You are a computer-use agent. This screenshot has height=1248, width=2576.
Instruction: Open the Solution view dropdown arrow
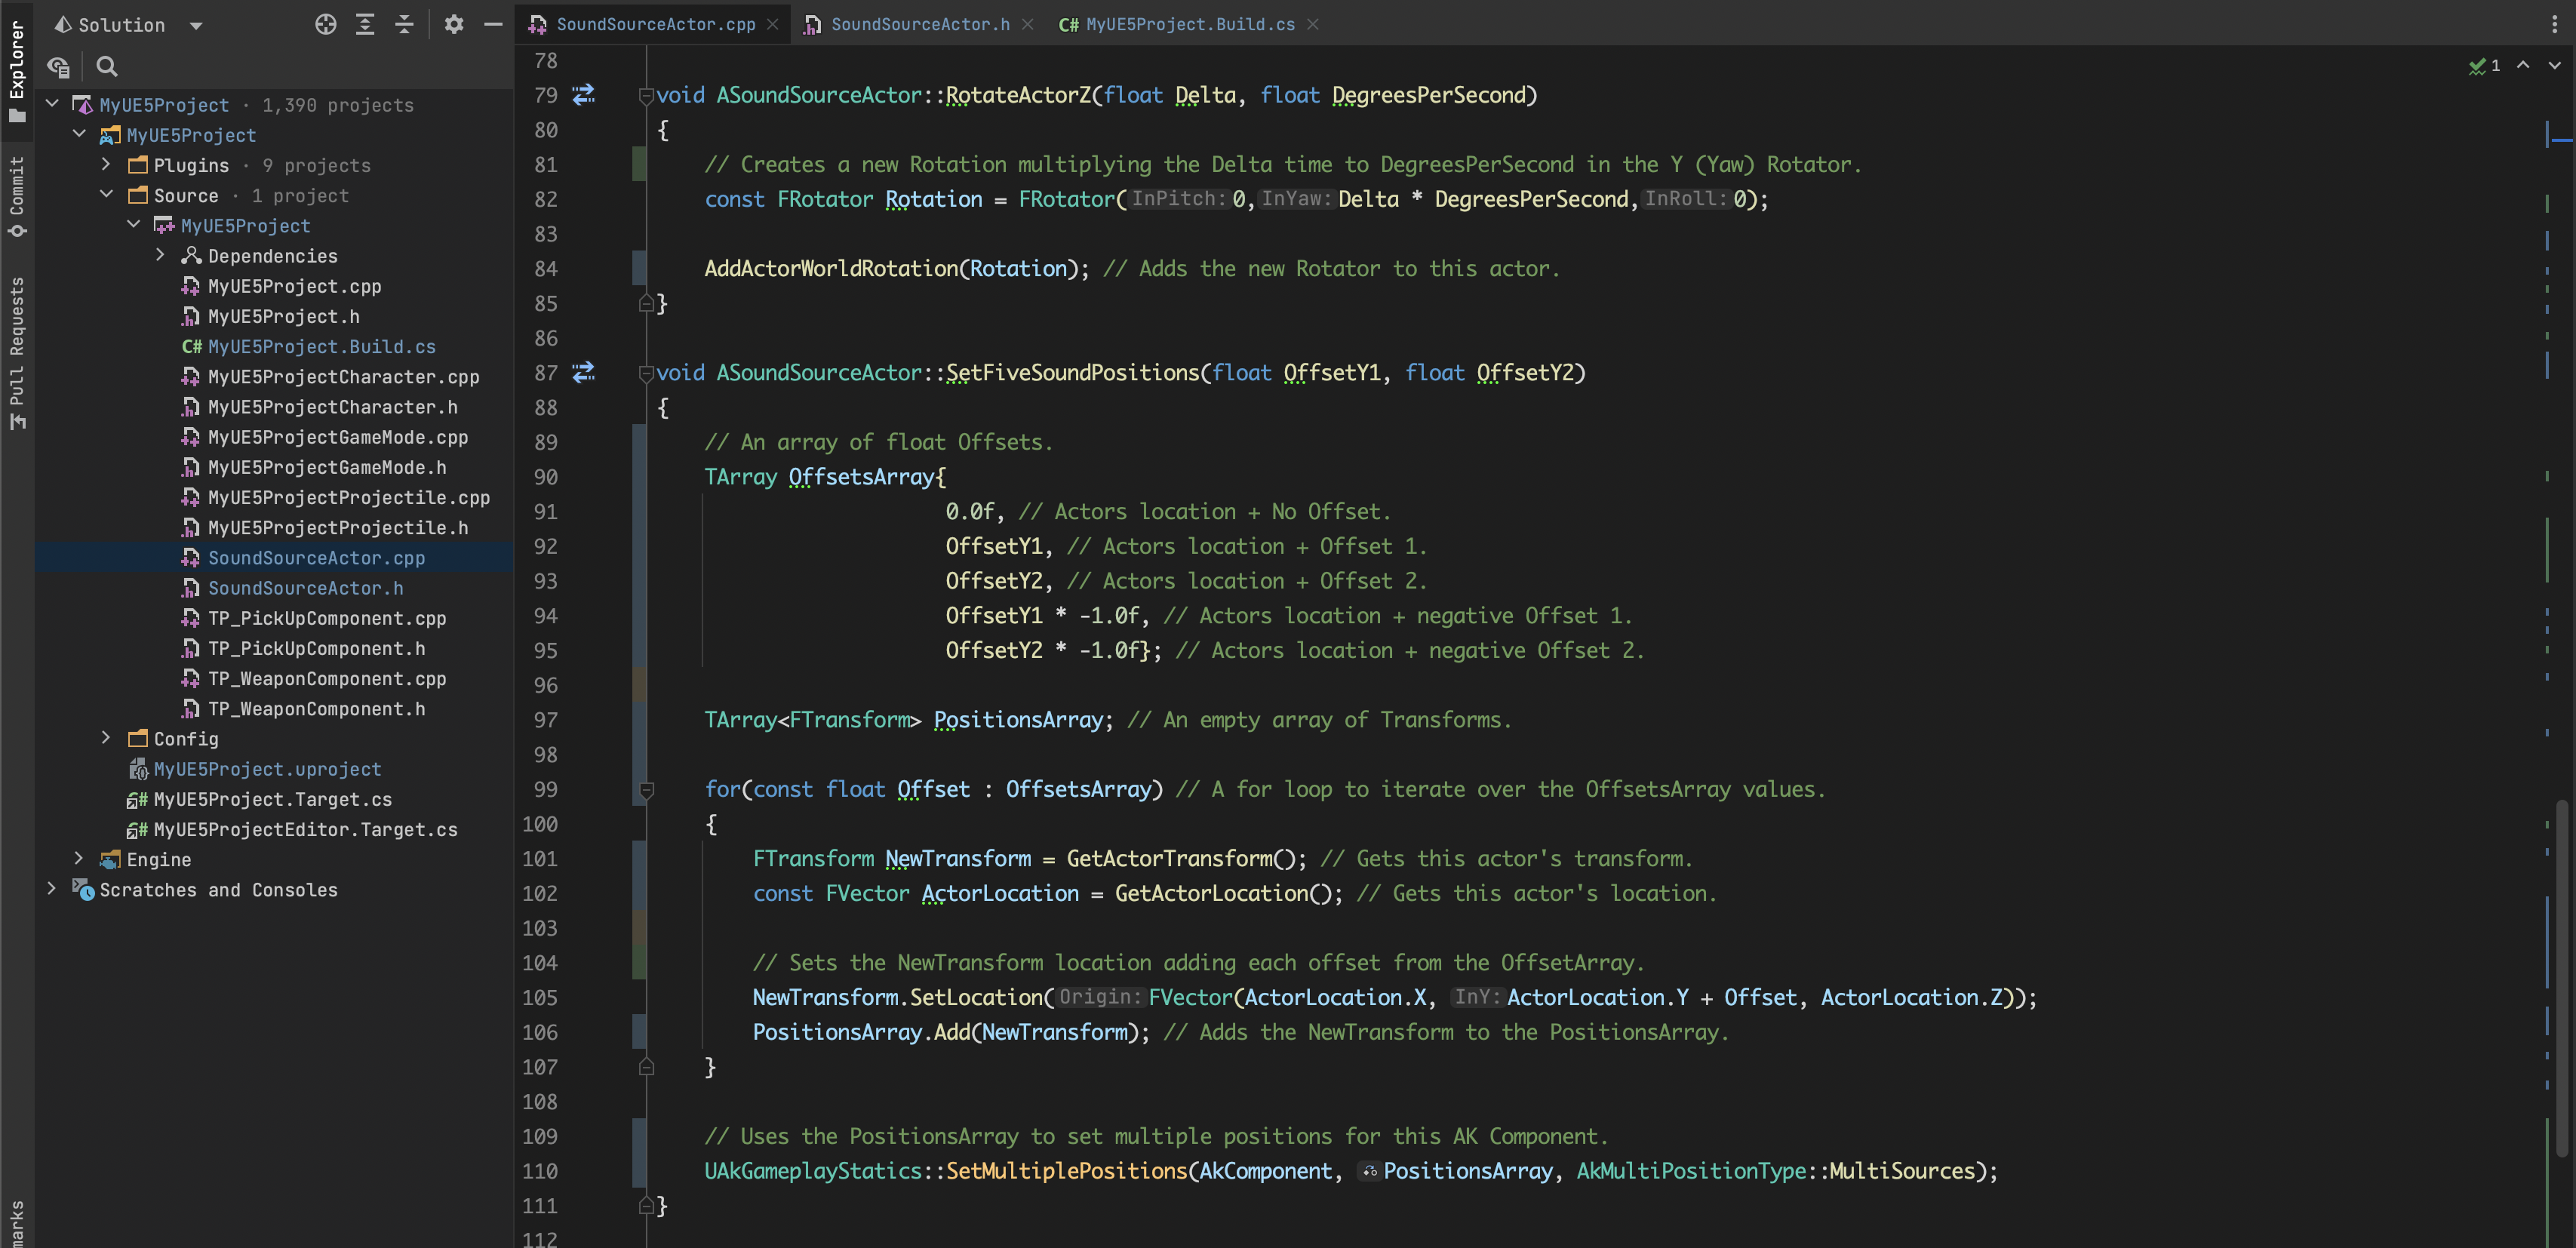[196, 25]
